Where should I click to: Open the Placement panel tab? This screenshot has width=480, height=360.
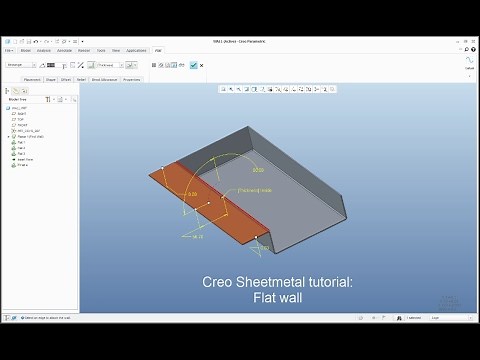[x=32, y=80]
